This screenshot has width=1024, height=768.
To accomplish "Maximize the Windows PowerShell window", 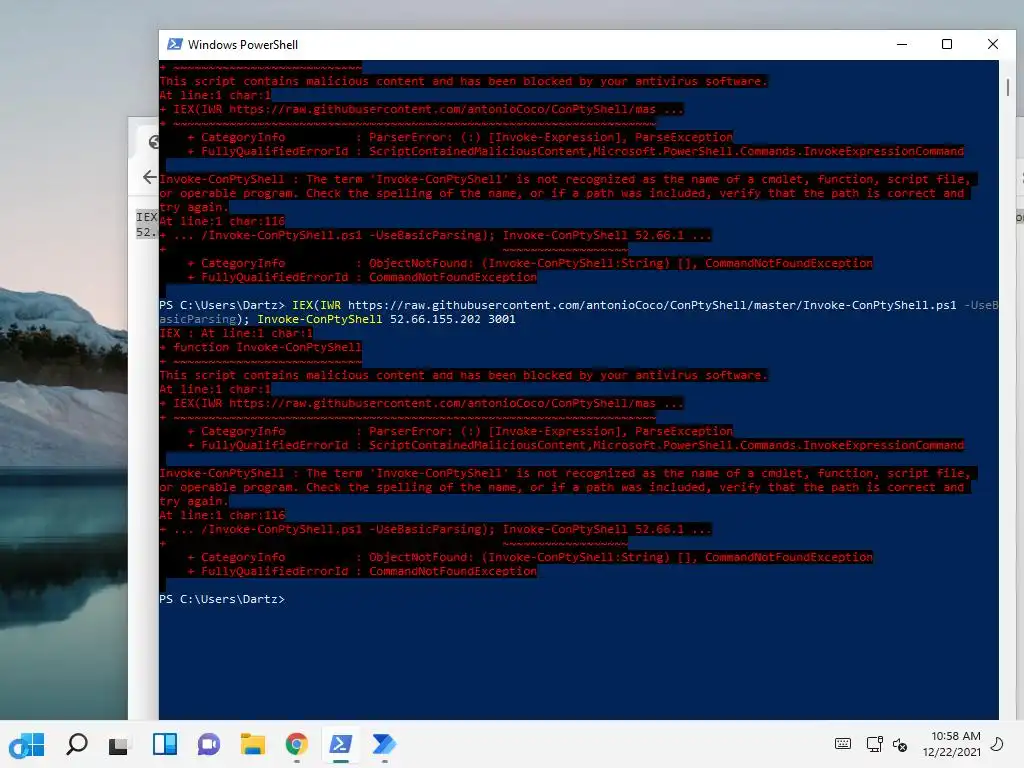I will [947, 44].
